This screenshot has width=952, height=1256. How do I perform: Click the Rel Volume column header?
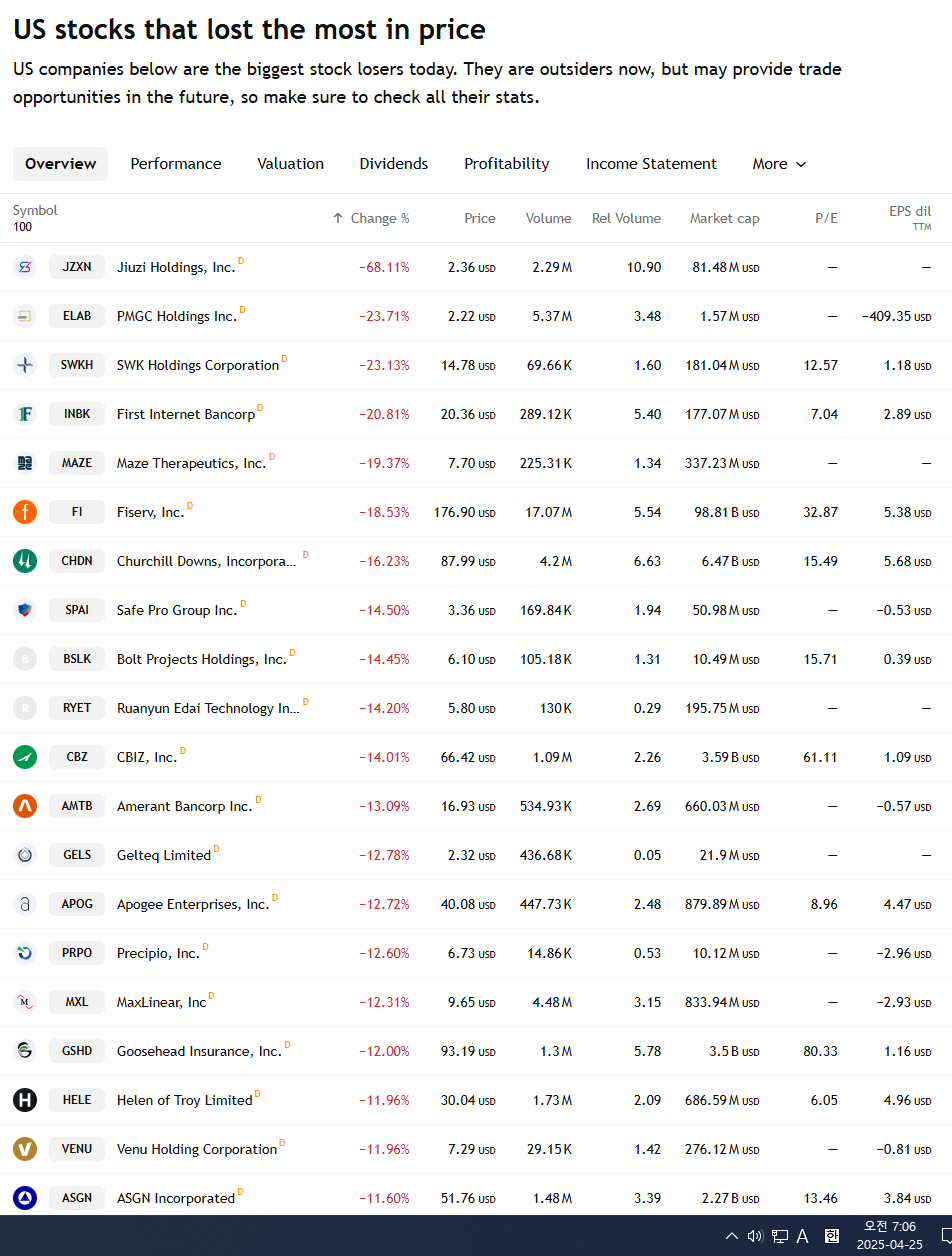(626, 218)
